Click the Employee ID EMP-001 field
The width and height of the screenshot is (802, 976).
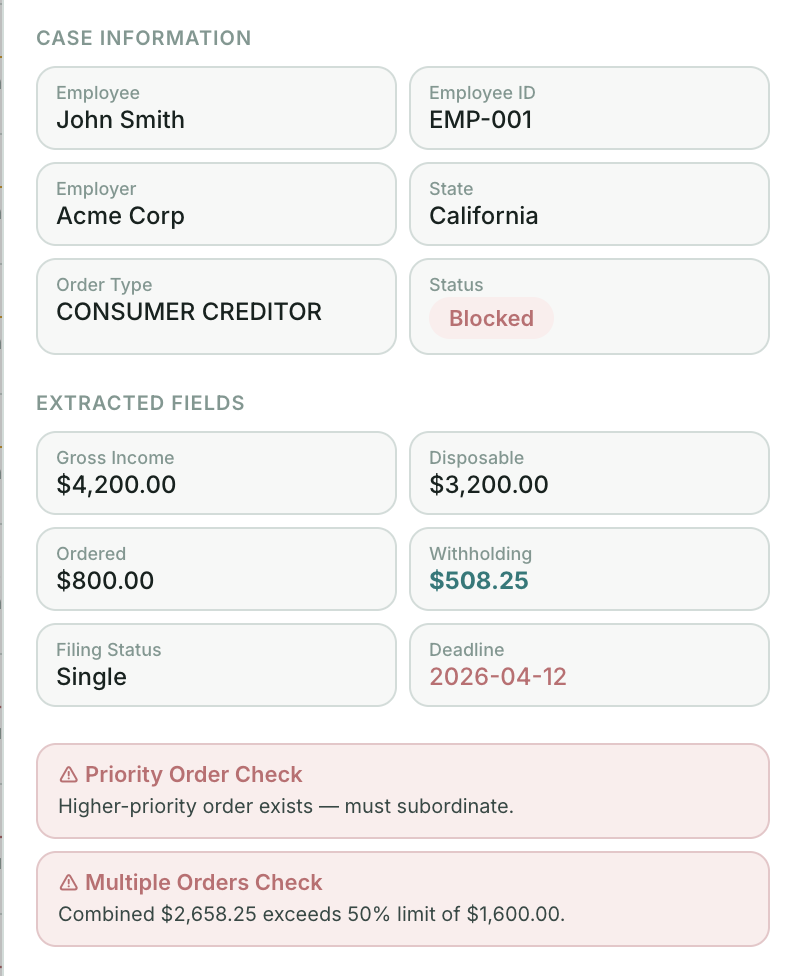tap(589, 108)
